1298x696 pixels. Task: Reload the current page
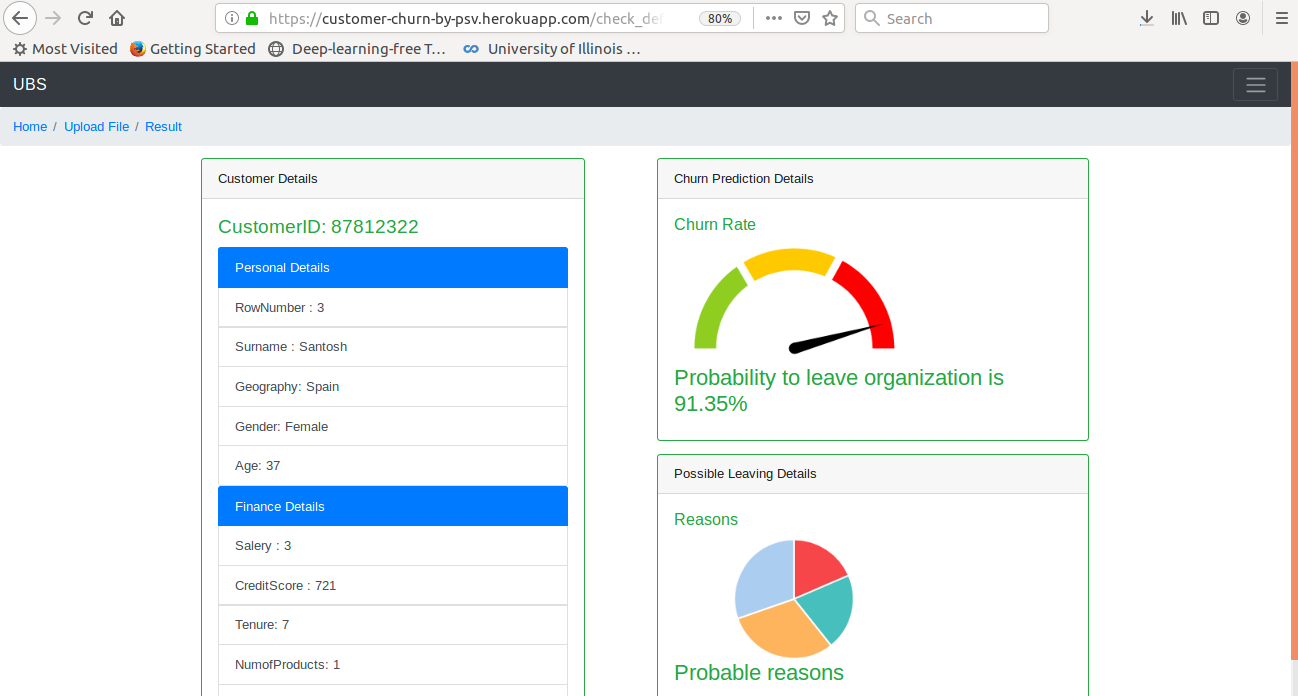(x=86, y=18)
